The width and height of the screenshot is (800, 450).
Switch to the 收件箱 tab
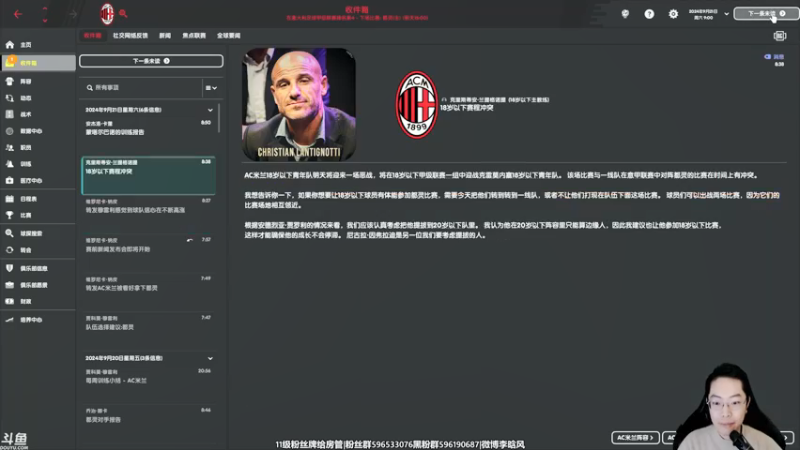pyautogui.click(x=93, y=36)
